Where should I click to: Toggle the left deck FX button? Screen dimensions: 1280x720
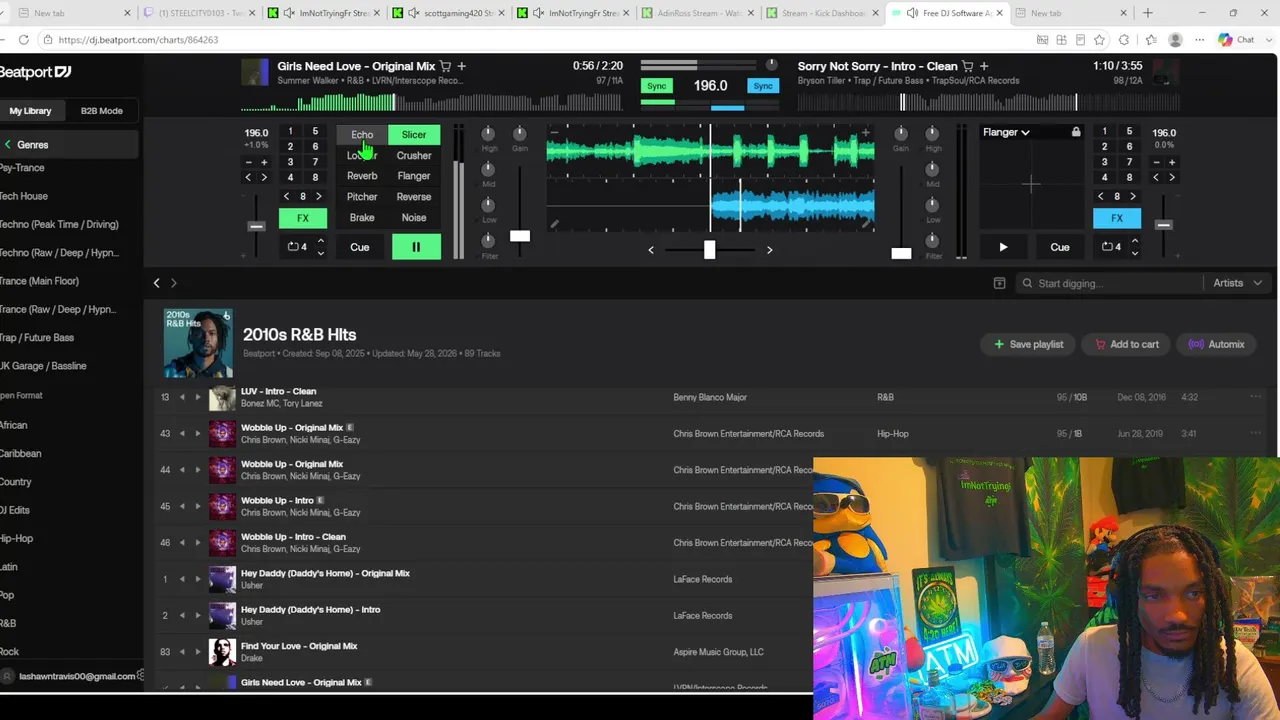pos(303,218)
